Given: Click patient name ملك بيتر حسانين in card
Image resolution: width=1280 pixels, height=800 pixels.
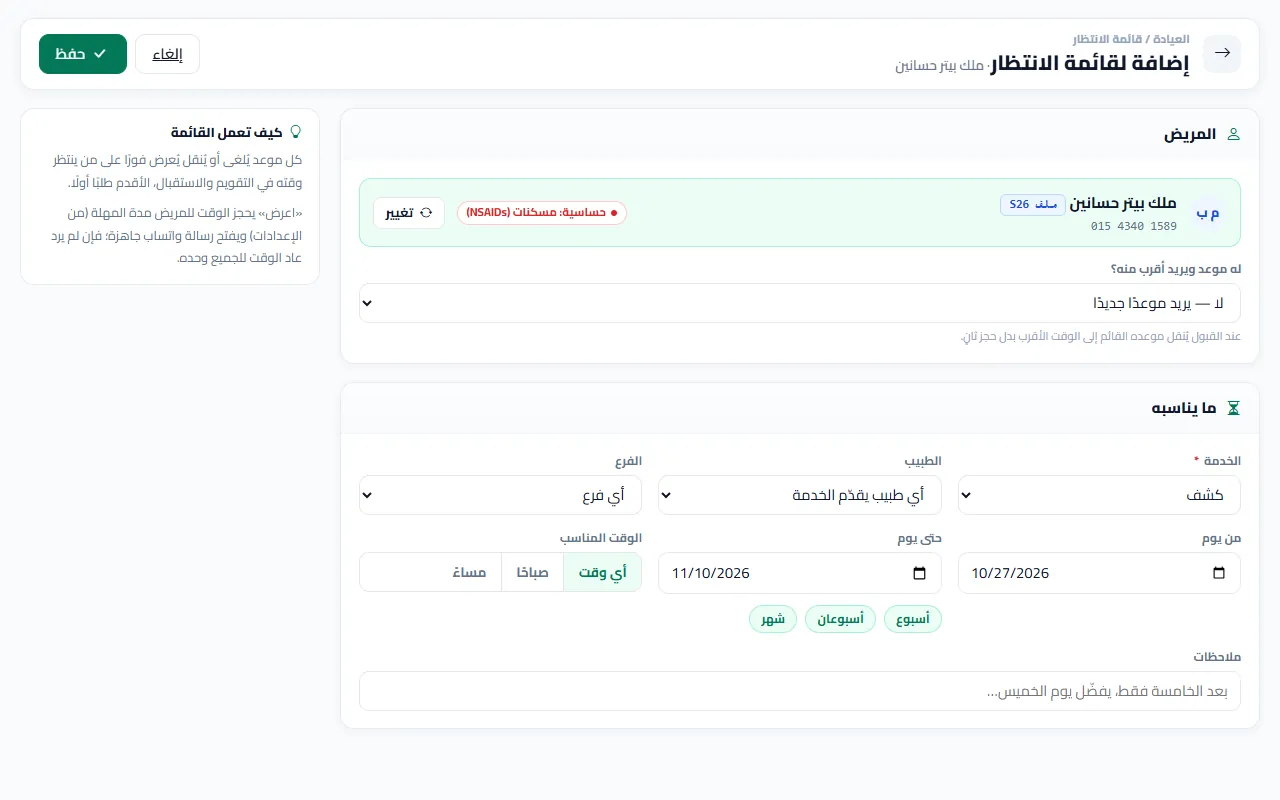Looking at the screenshot, I should point(1124,204).
